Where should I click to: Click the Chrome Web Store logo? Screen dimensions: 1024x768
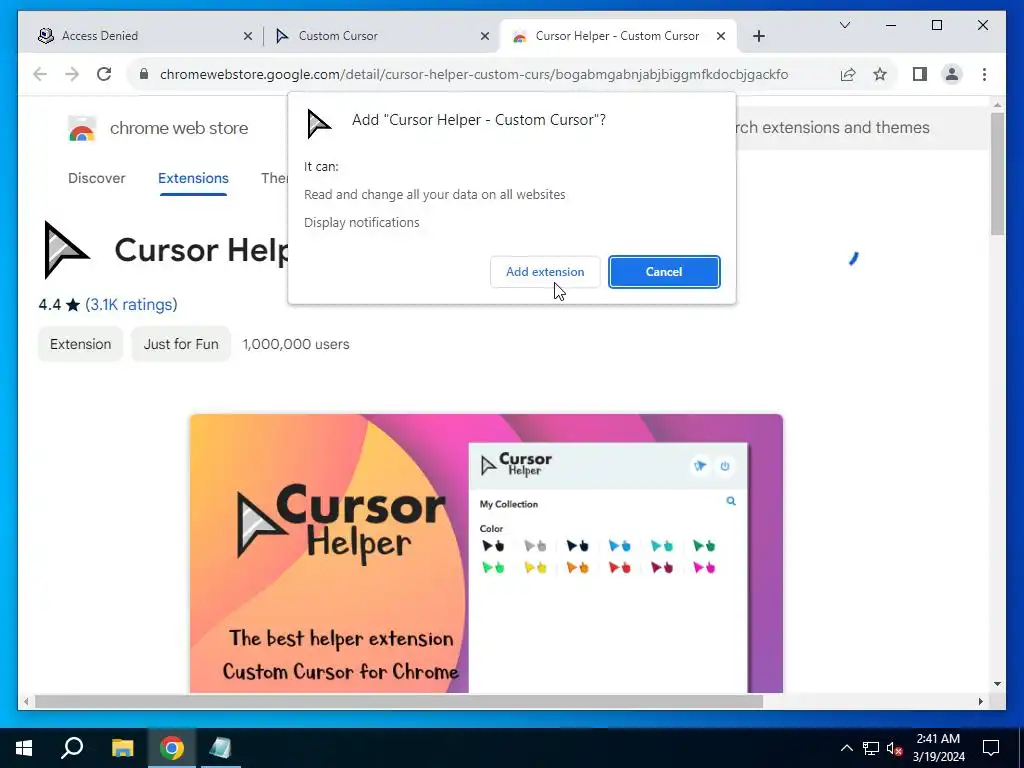[x=82, y=129]
